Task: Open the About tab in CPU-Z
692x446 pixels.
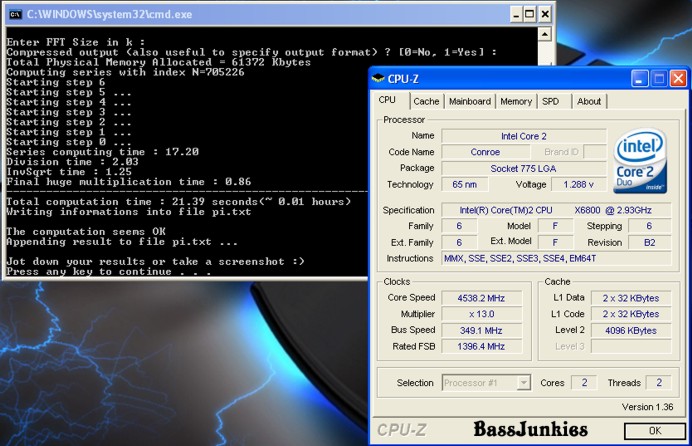Action: point(589,101)
